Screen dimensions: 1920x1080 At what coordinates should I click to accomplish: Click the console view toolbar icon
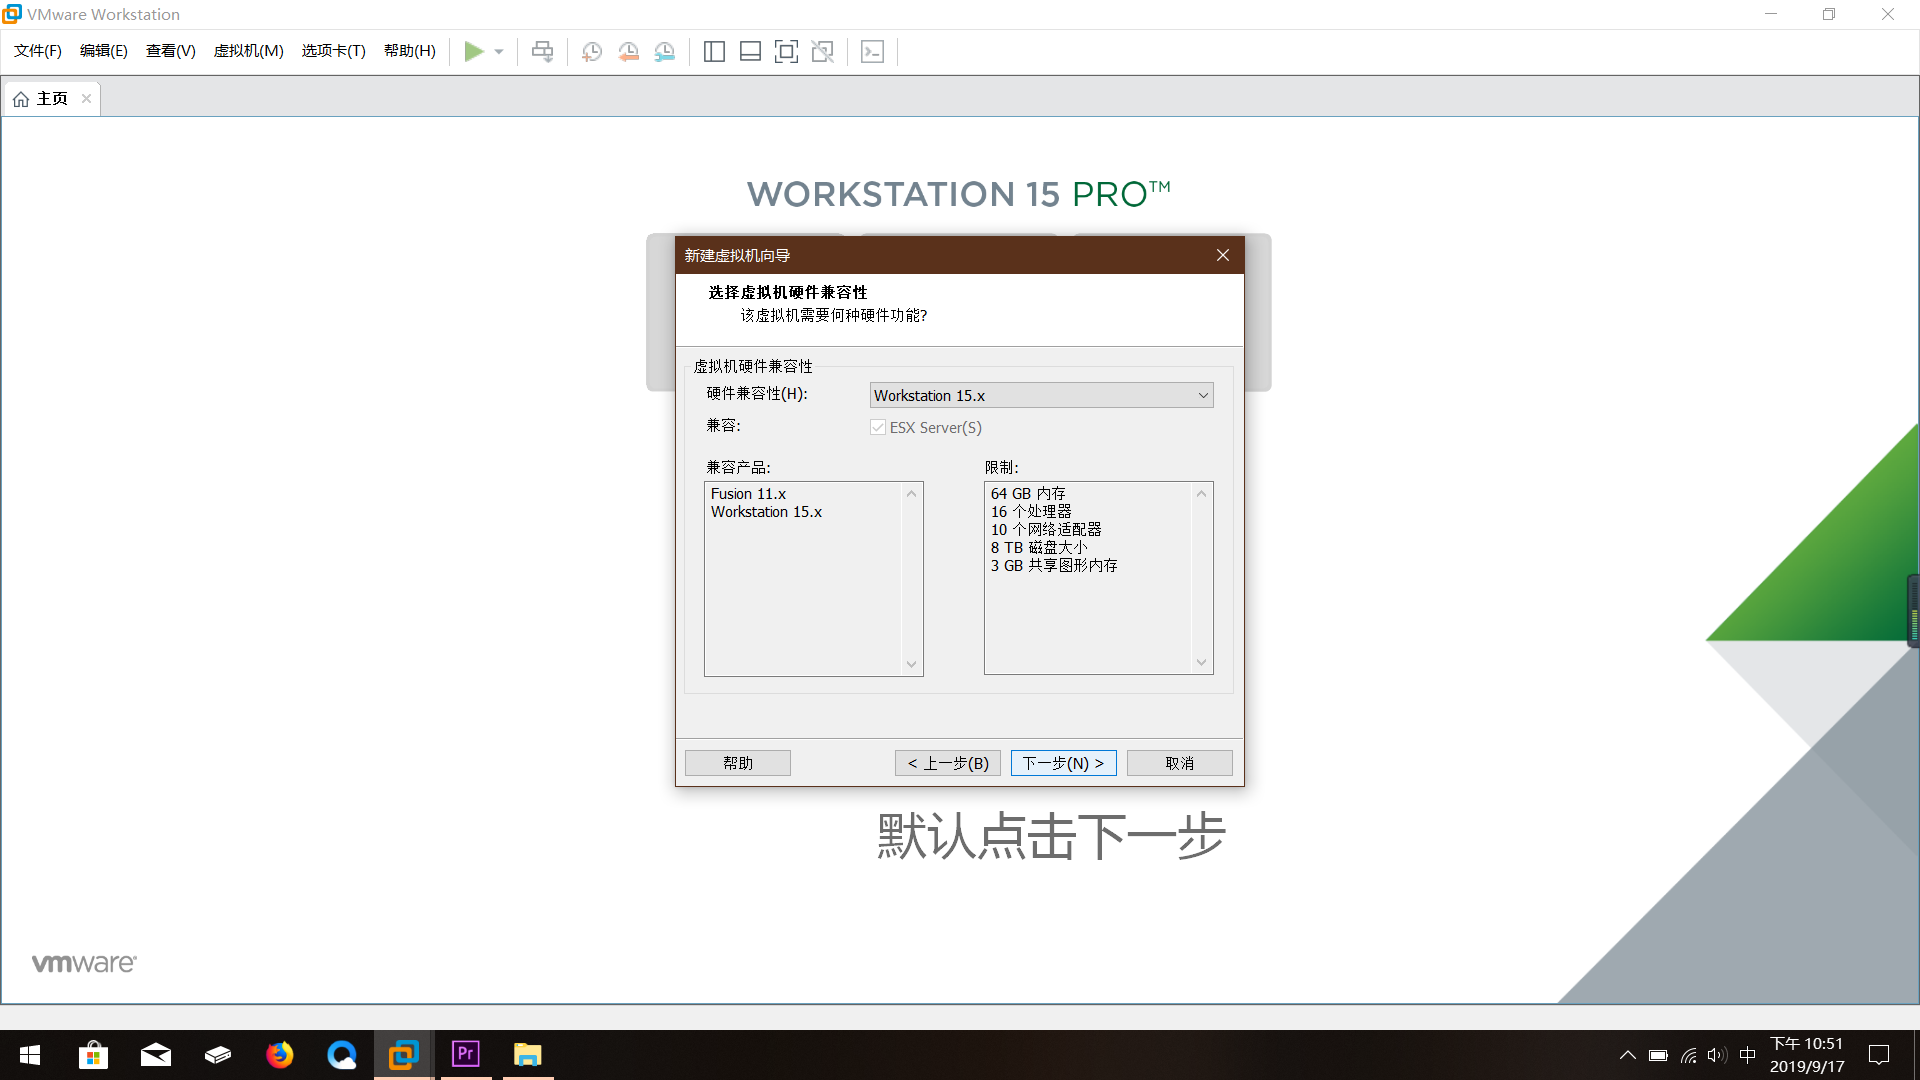(x=872, y=52)
